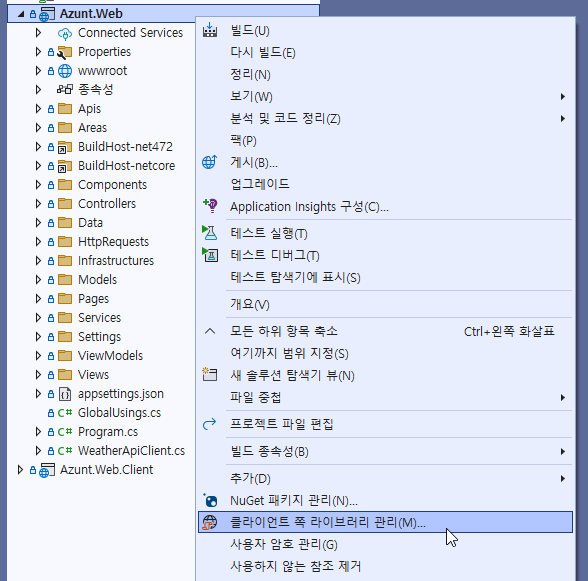The width and height of the screenshot is (588, 581).
Task: Expand the Areas folder arrow
Action: pyautogui.click(x=38, y=128)
